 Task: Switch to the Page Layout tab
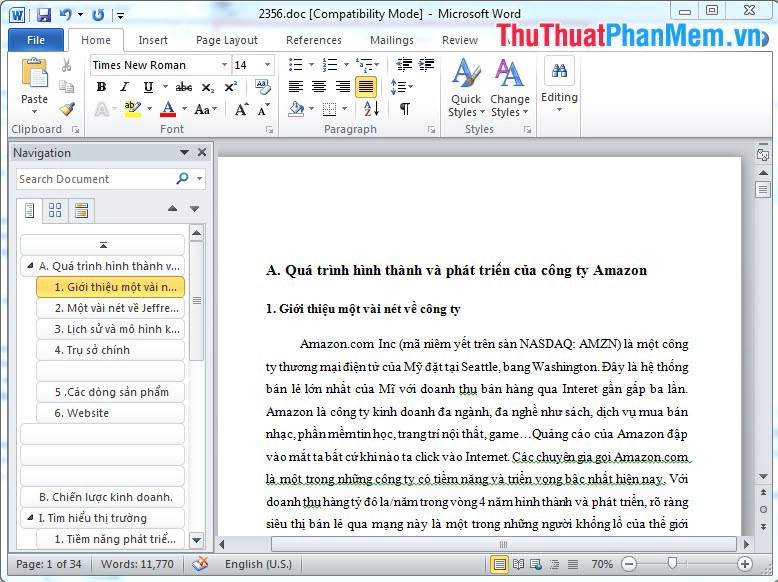tap(227, 40)
